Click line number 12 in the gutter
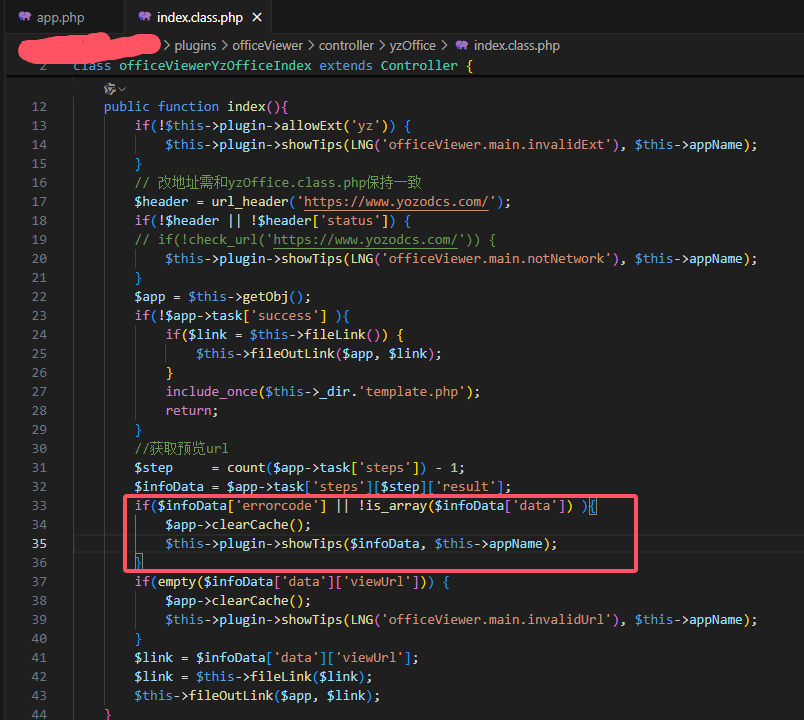Viewport: 804px width, 720px height. coord(39,107)
